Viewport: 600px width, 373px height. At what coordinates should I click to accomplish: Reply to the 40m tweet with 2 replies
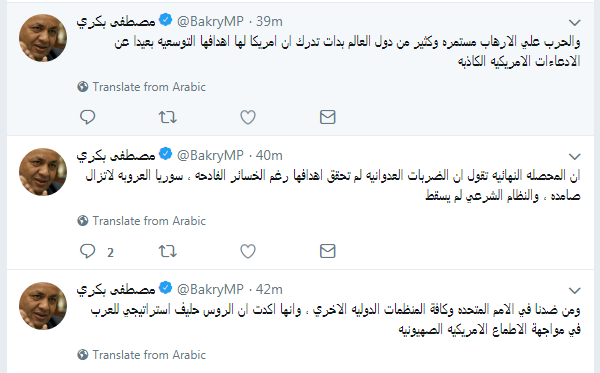87,251
